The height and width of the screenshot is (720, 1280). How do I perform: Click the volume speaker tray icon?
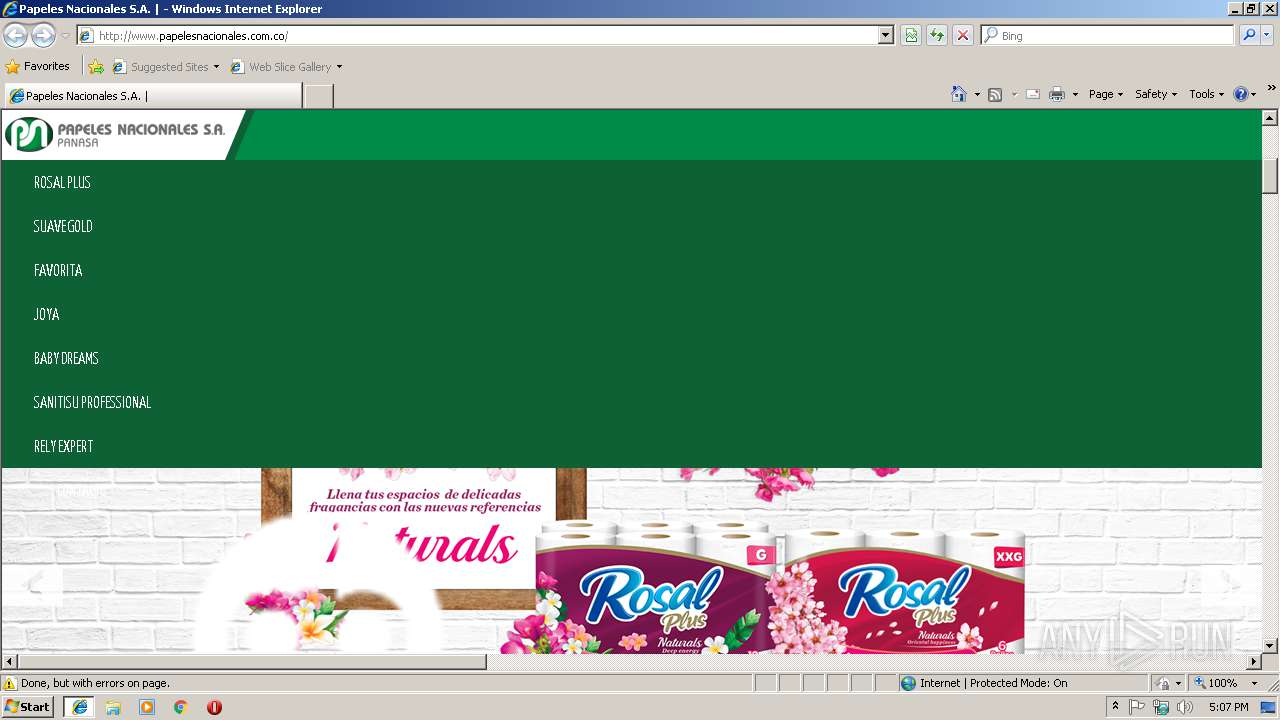point(1185,707)
